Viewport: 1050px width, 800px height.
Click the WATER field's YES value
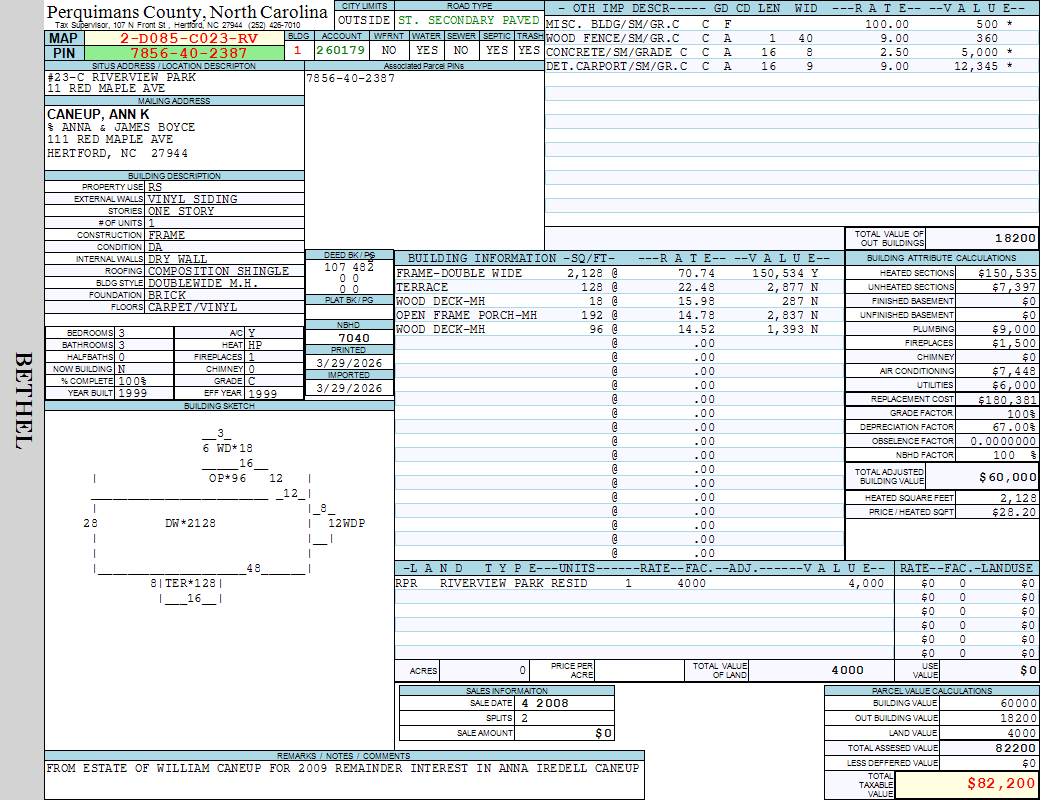[x=427, y=50]
